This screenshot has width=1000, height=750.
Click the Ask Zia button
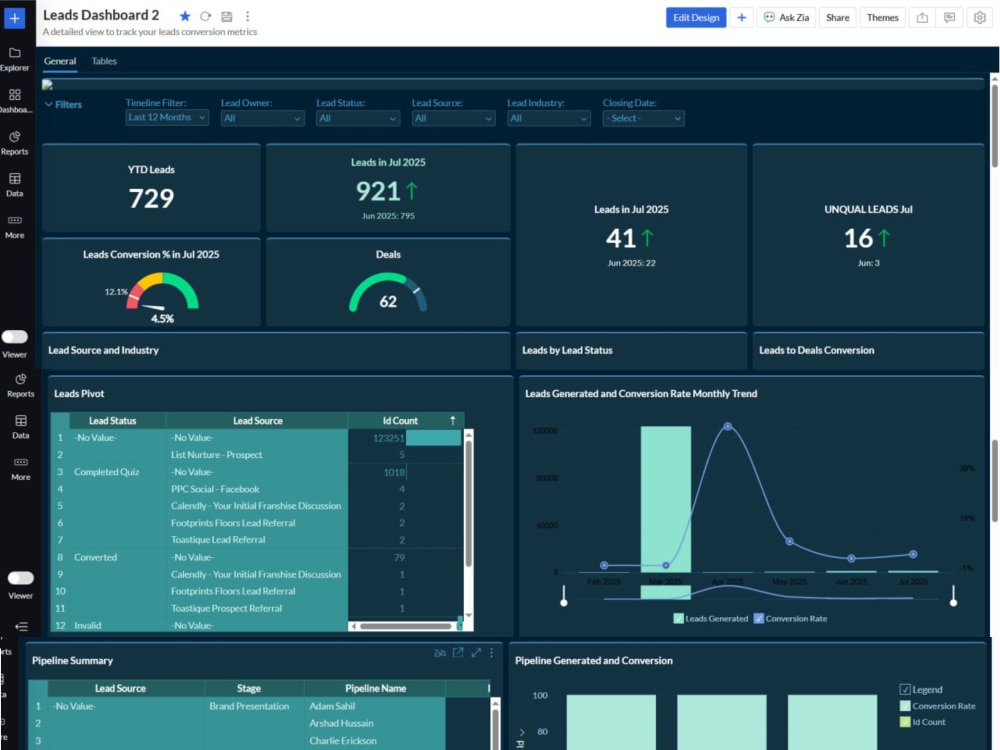[786, 18]
